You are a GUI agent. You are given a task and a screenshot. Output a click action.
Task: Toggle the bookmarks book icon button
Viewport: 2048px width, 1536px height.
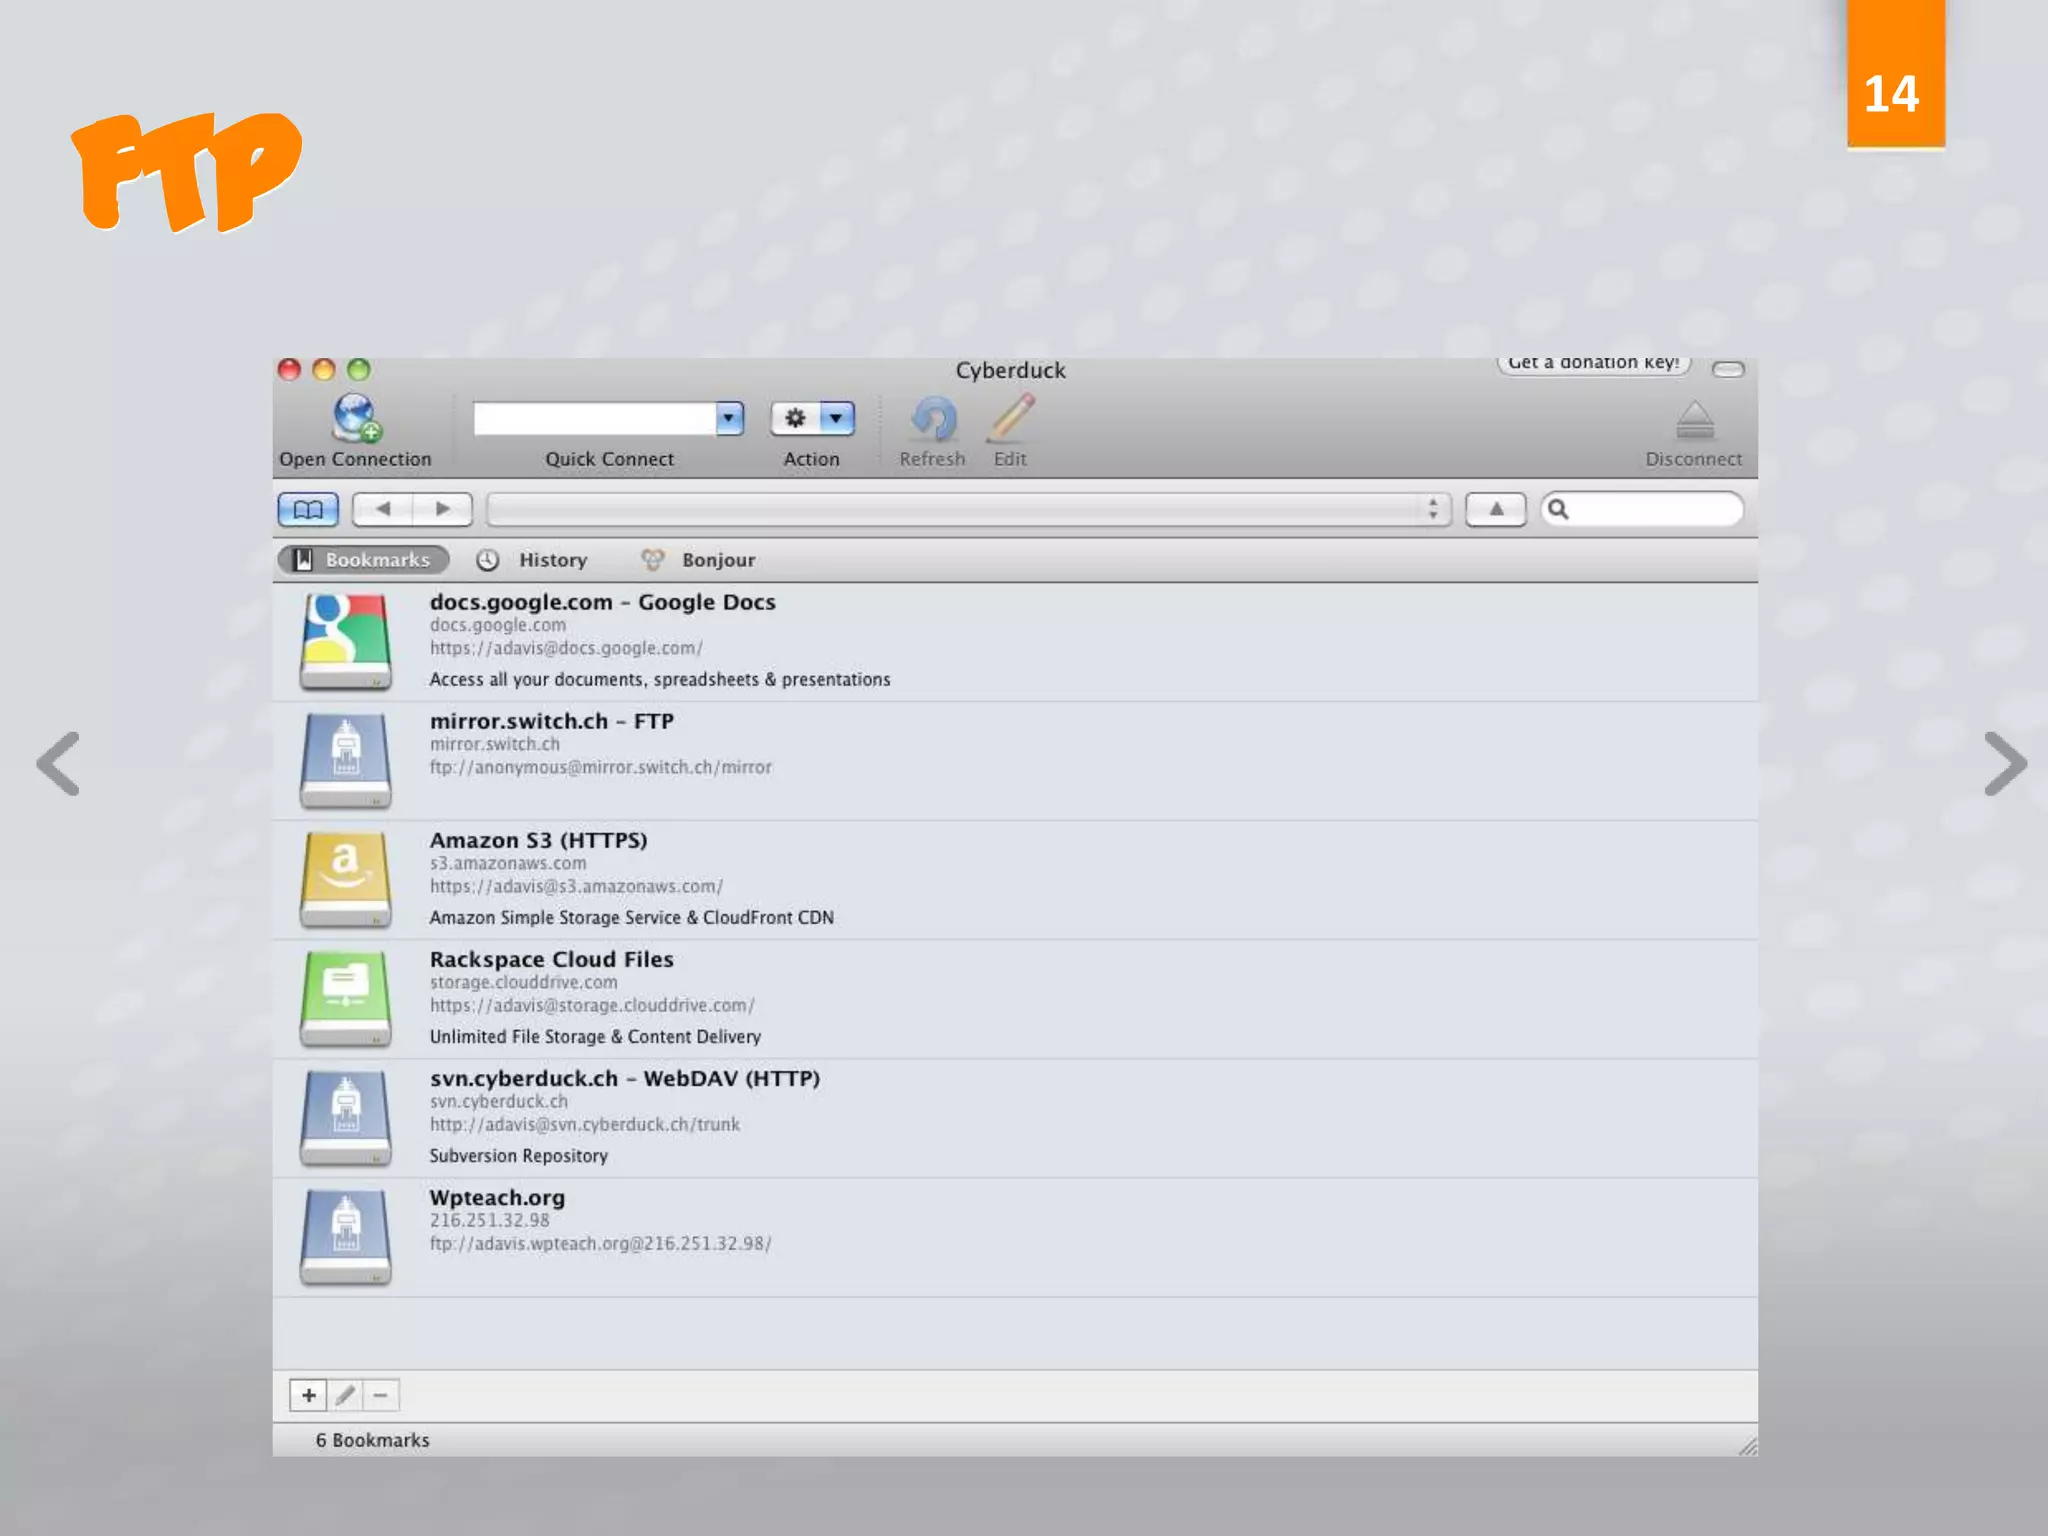(308, 509)
